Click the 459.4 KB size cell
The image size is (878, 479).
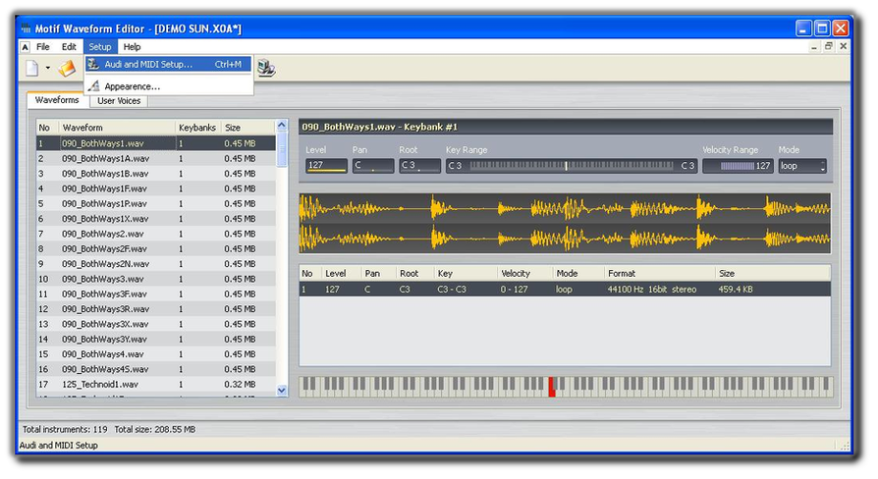point(735,290)
